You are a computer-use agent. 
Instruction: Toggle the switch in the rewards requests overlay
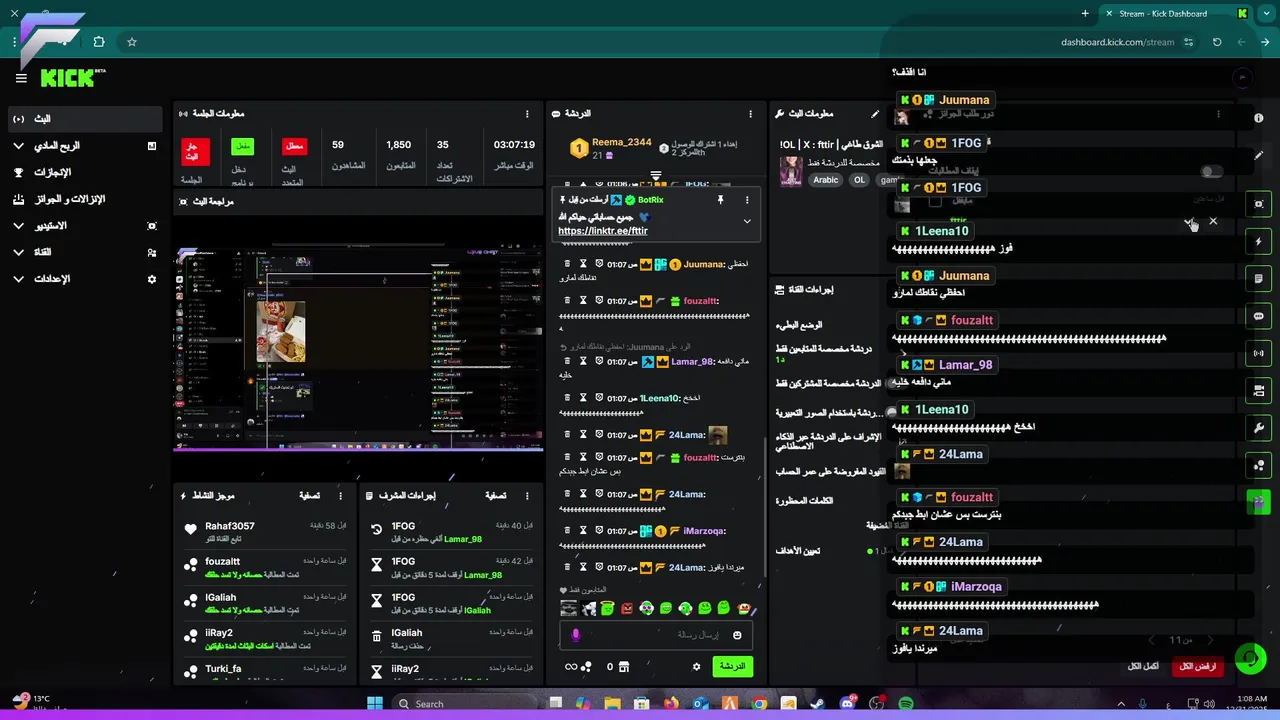tap(1211, 171)
